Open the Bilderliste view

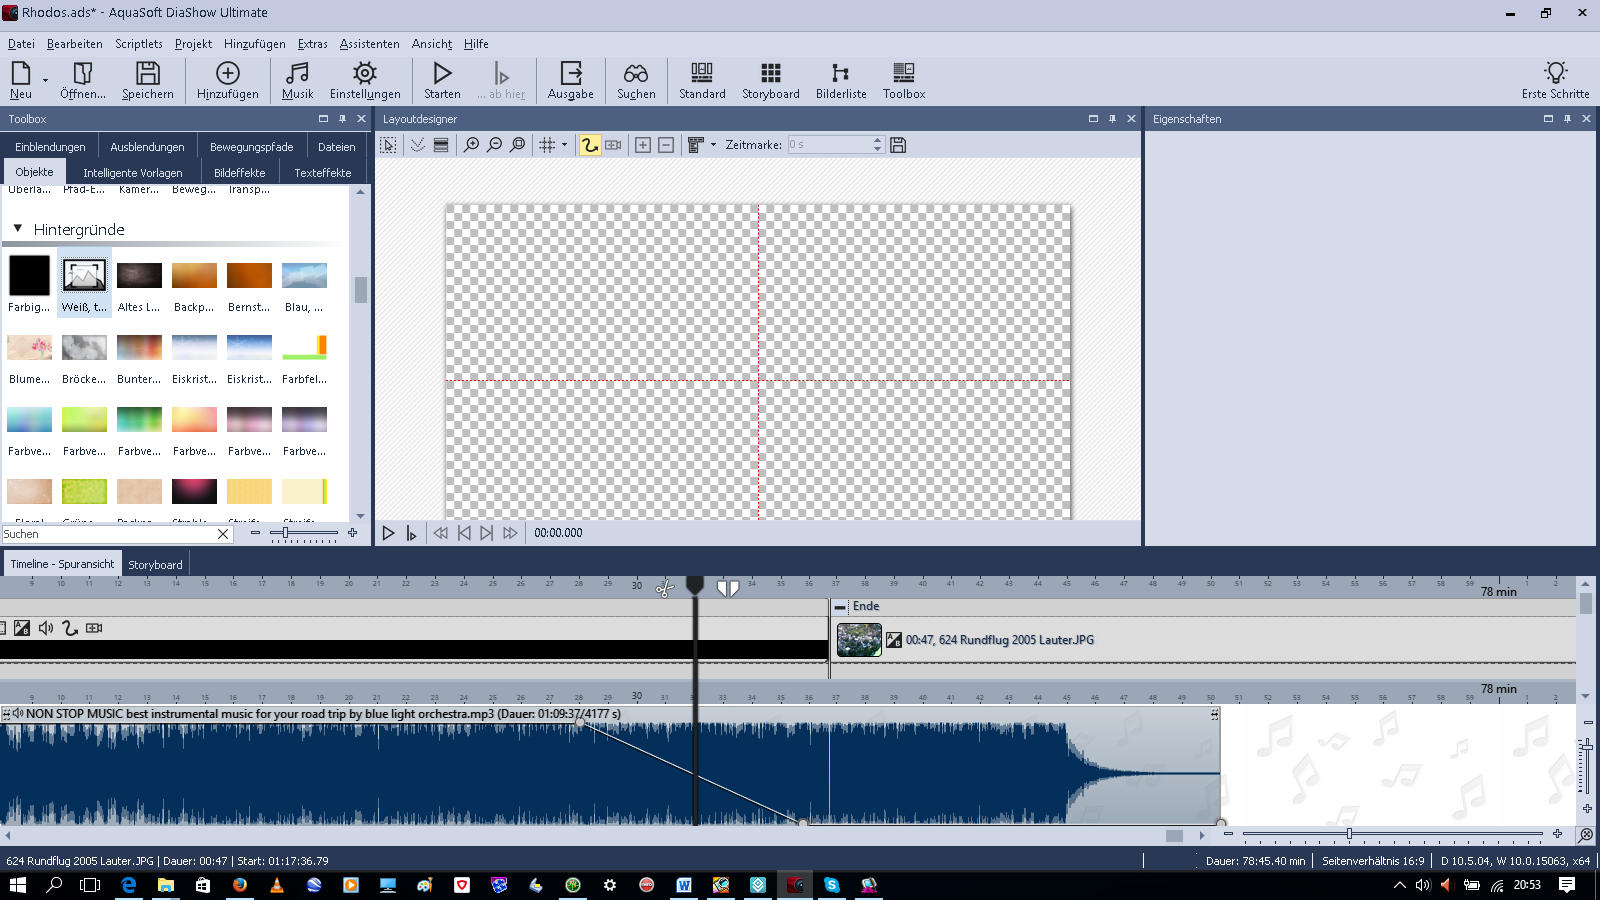pos(840,80)
